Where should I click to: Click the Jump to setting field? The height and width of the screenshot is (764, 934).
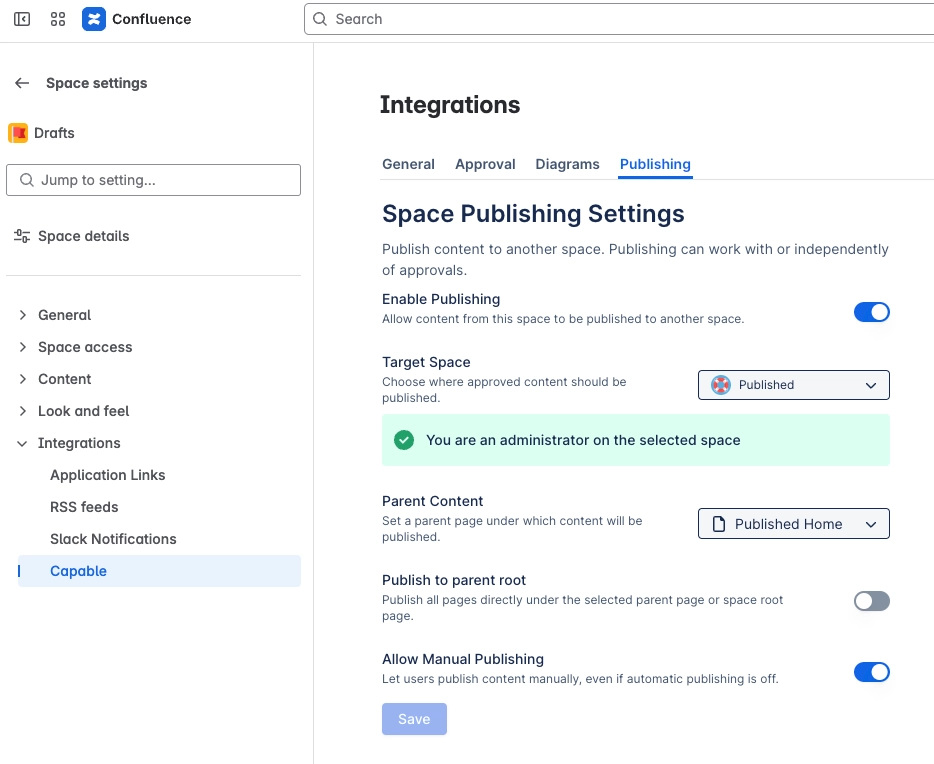click(x=153, y=180)
